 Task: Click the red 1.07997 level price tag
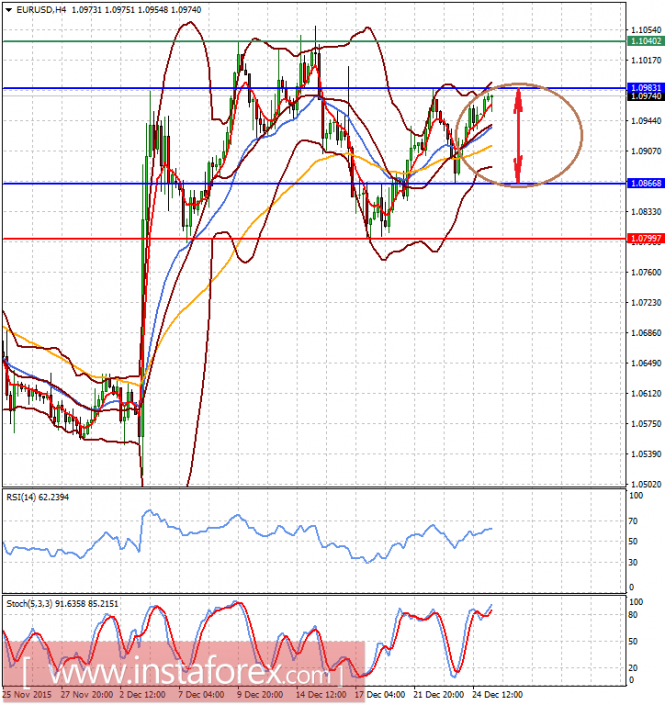tap(645, 238)
